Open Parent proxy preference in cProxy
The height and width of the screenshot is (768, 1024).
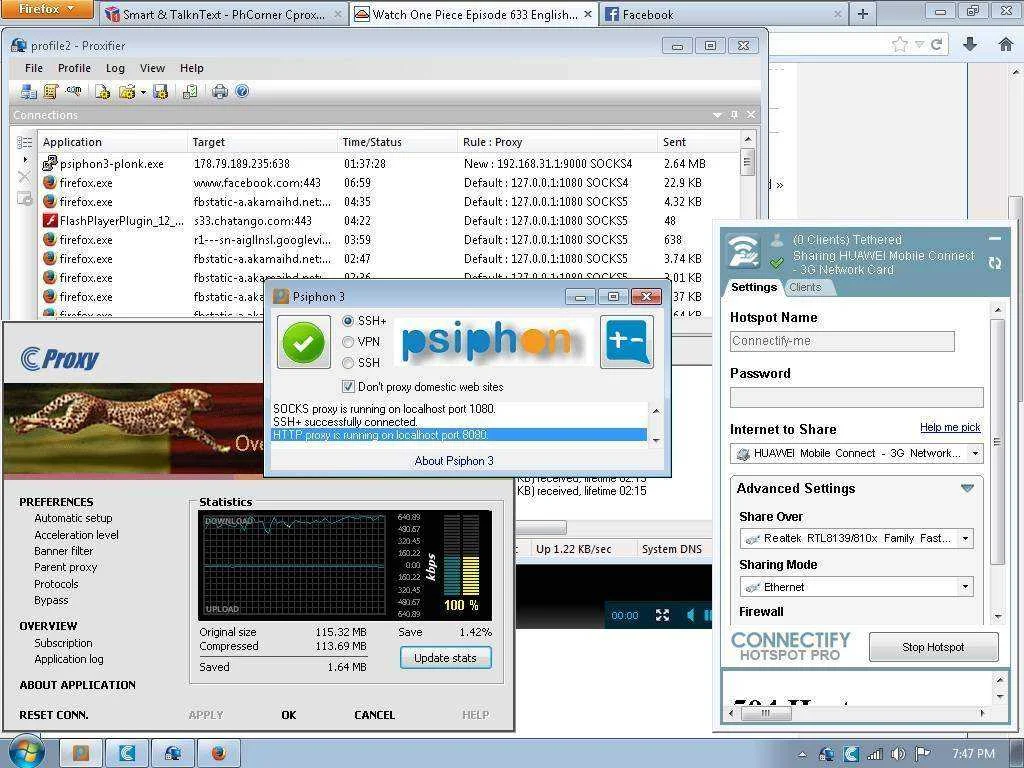pos(65,567)
